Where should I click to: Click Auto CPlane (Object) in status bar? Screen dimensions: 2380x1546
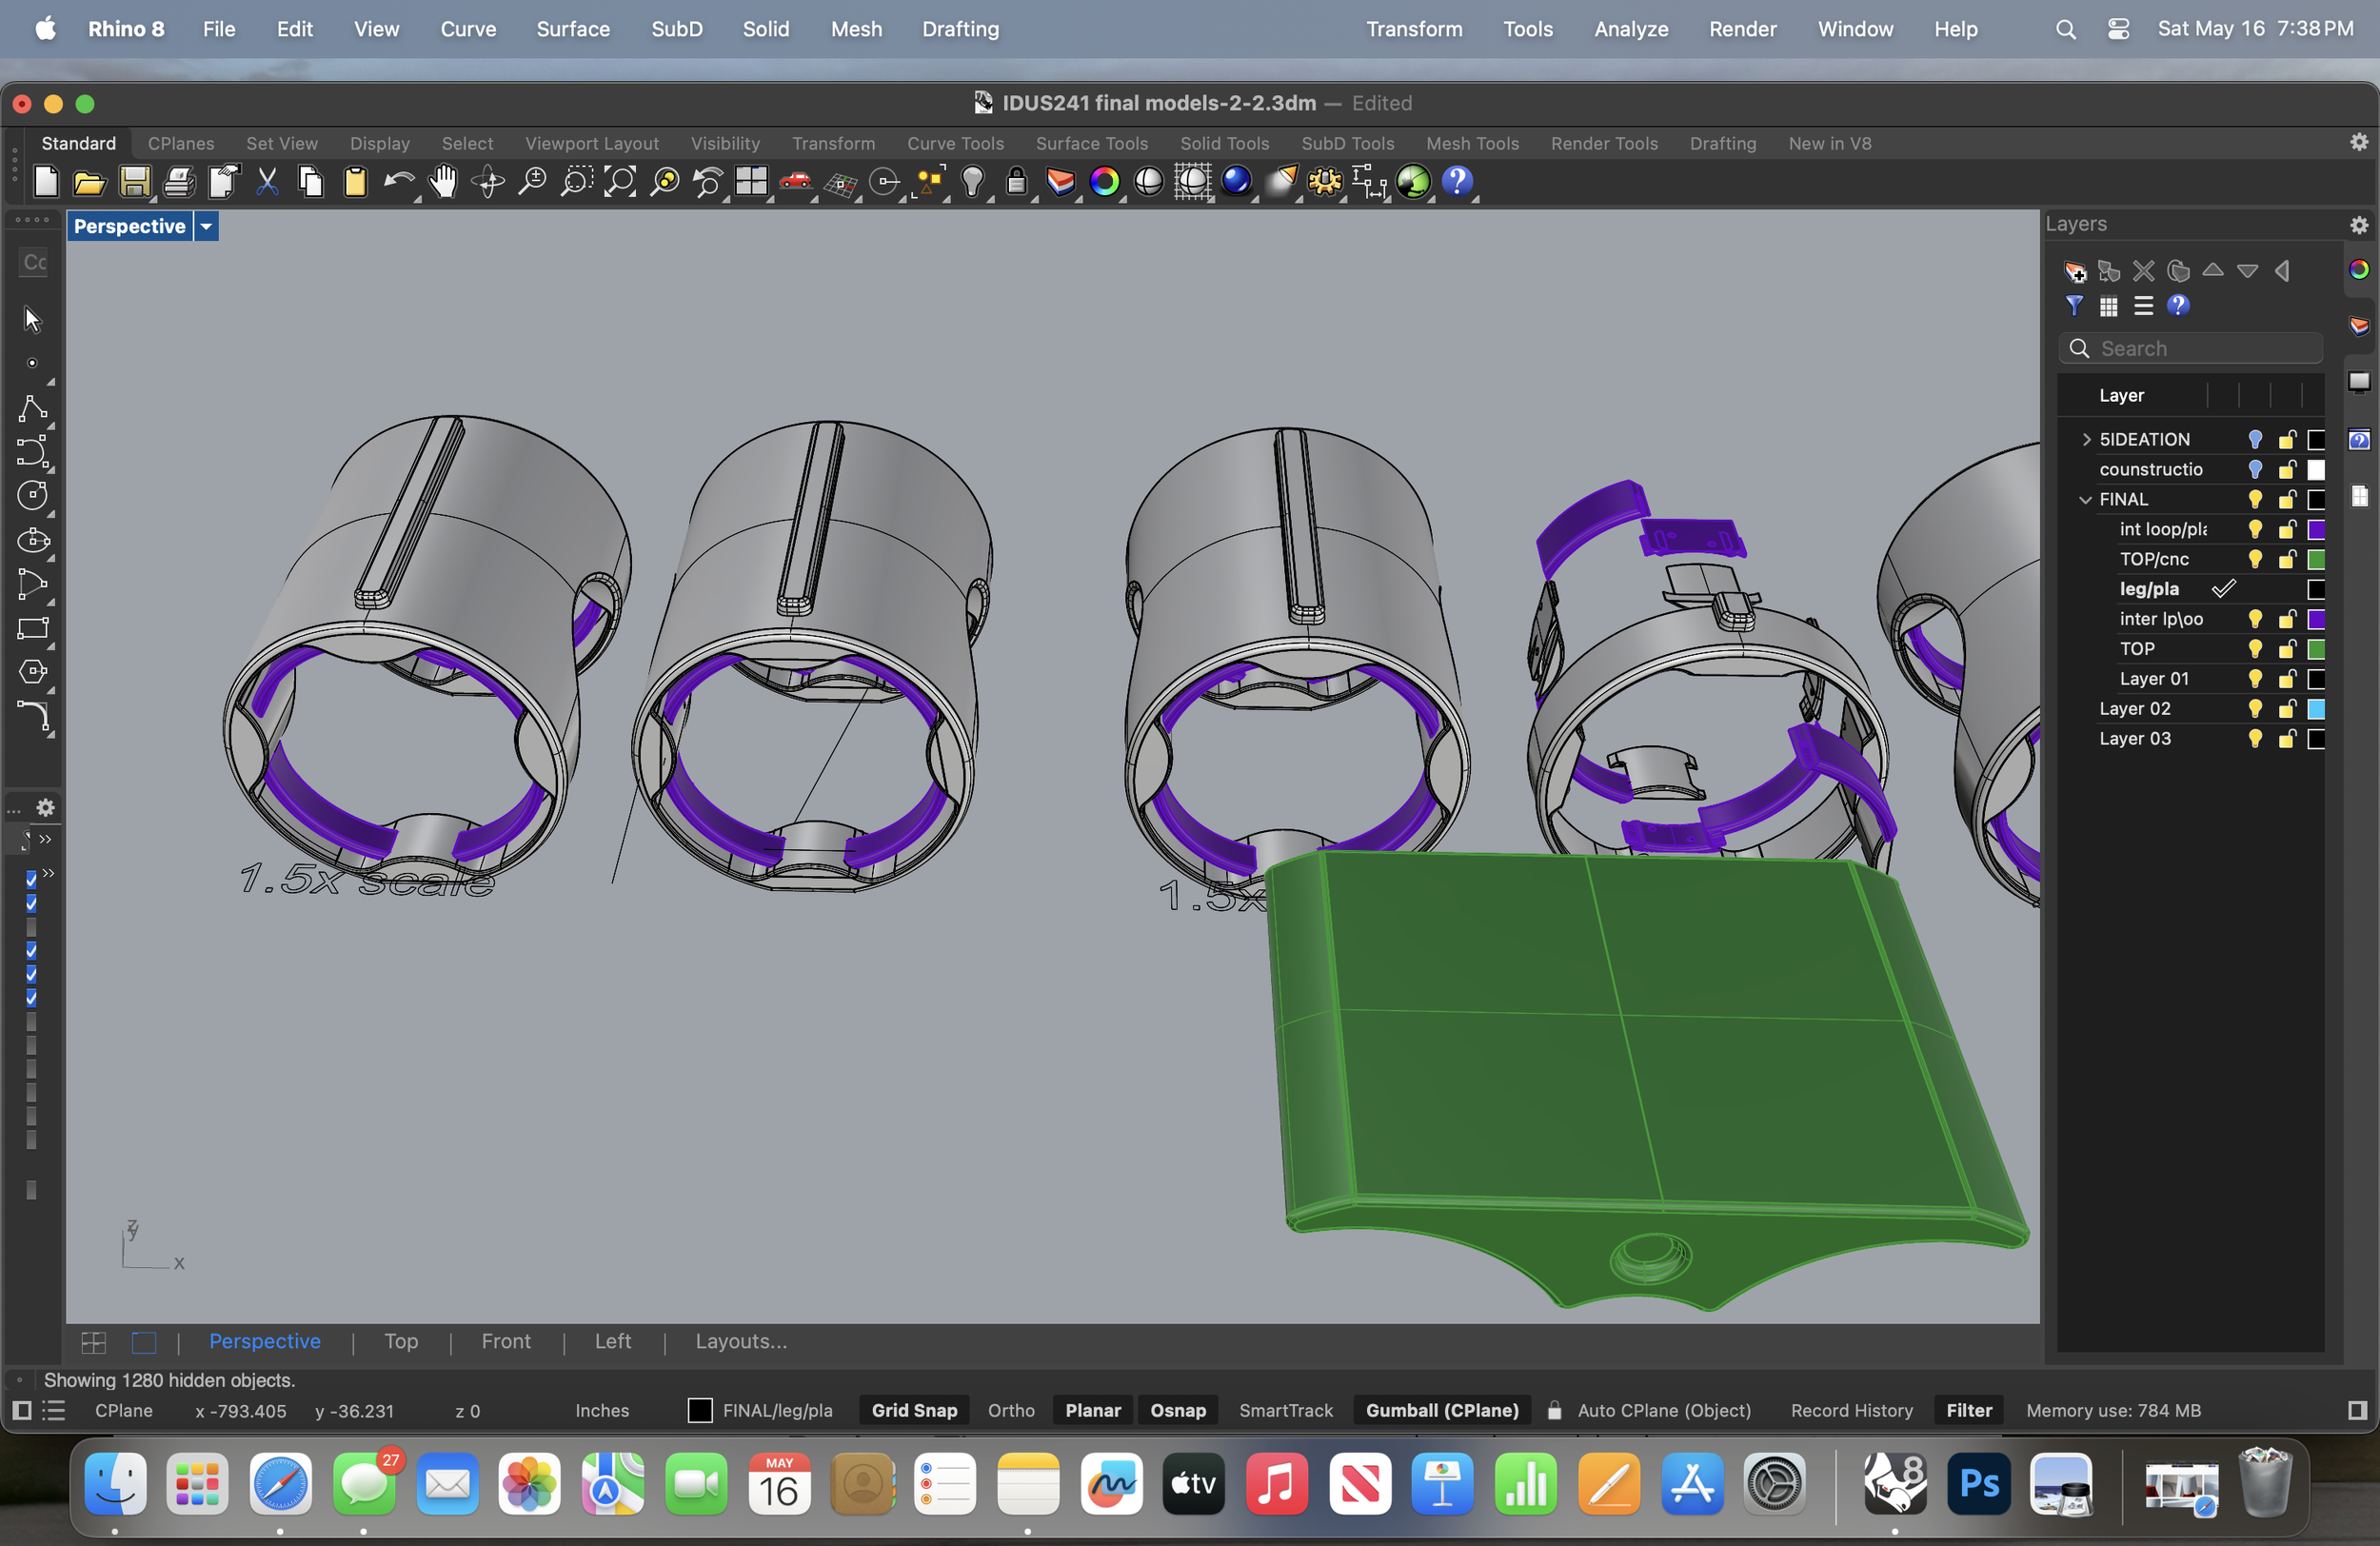pyautogui.click(x=1664, y=1410)
